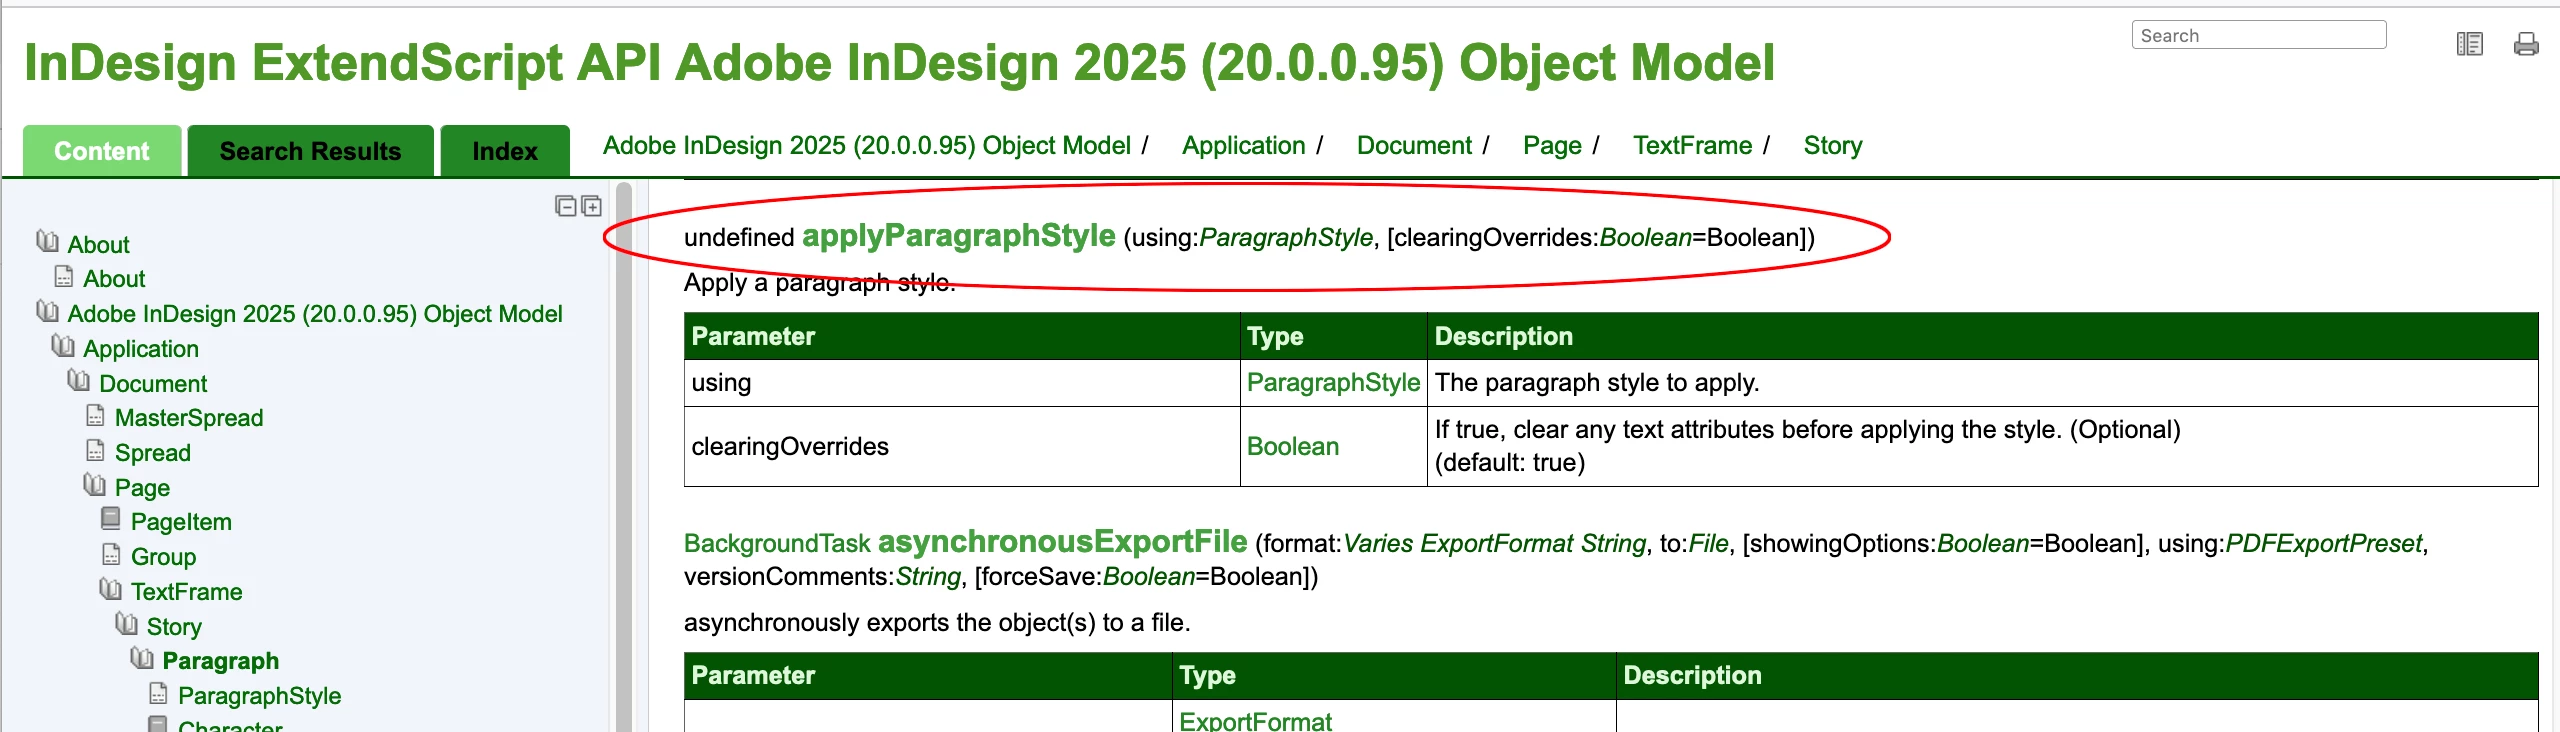Collapse the TextFrame node icon
This screenshot has height=732, width=2560.
(111, 590)
